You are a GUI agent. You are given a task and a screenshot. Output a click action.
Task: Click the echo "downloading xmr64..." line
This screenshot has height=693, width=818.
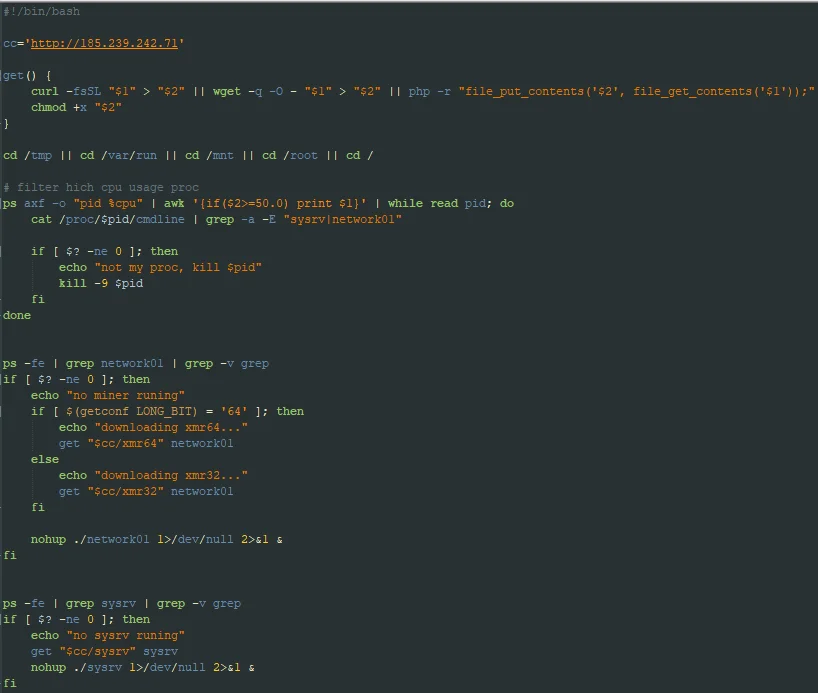coord(153,427)
